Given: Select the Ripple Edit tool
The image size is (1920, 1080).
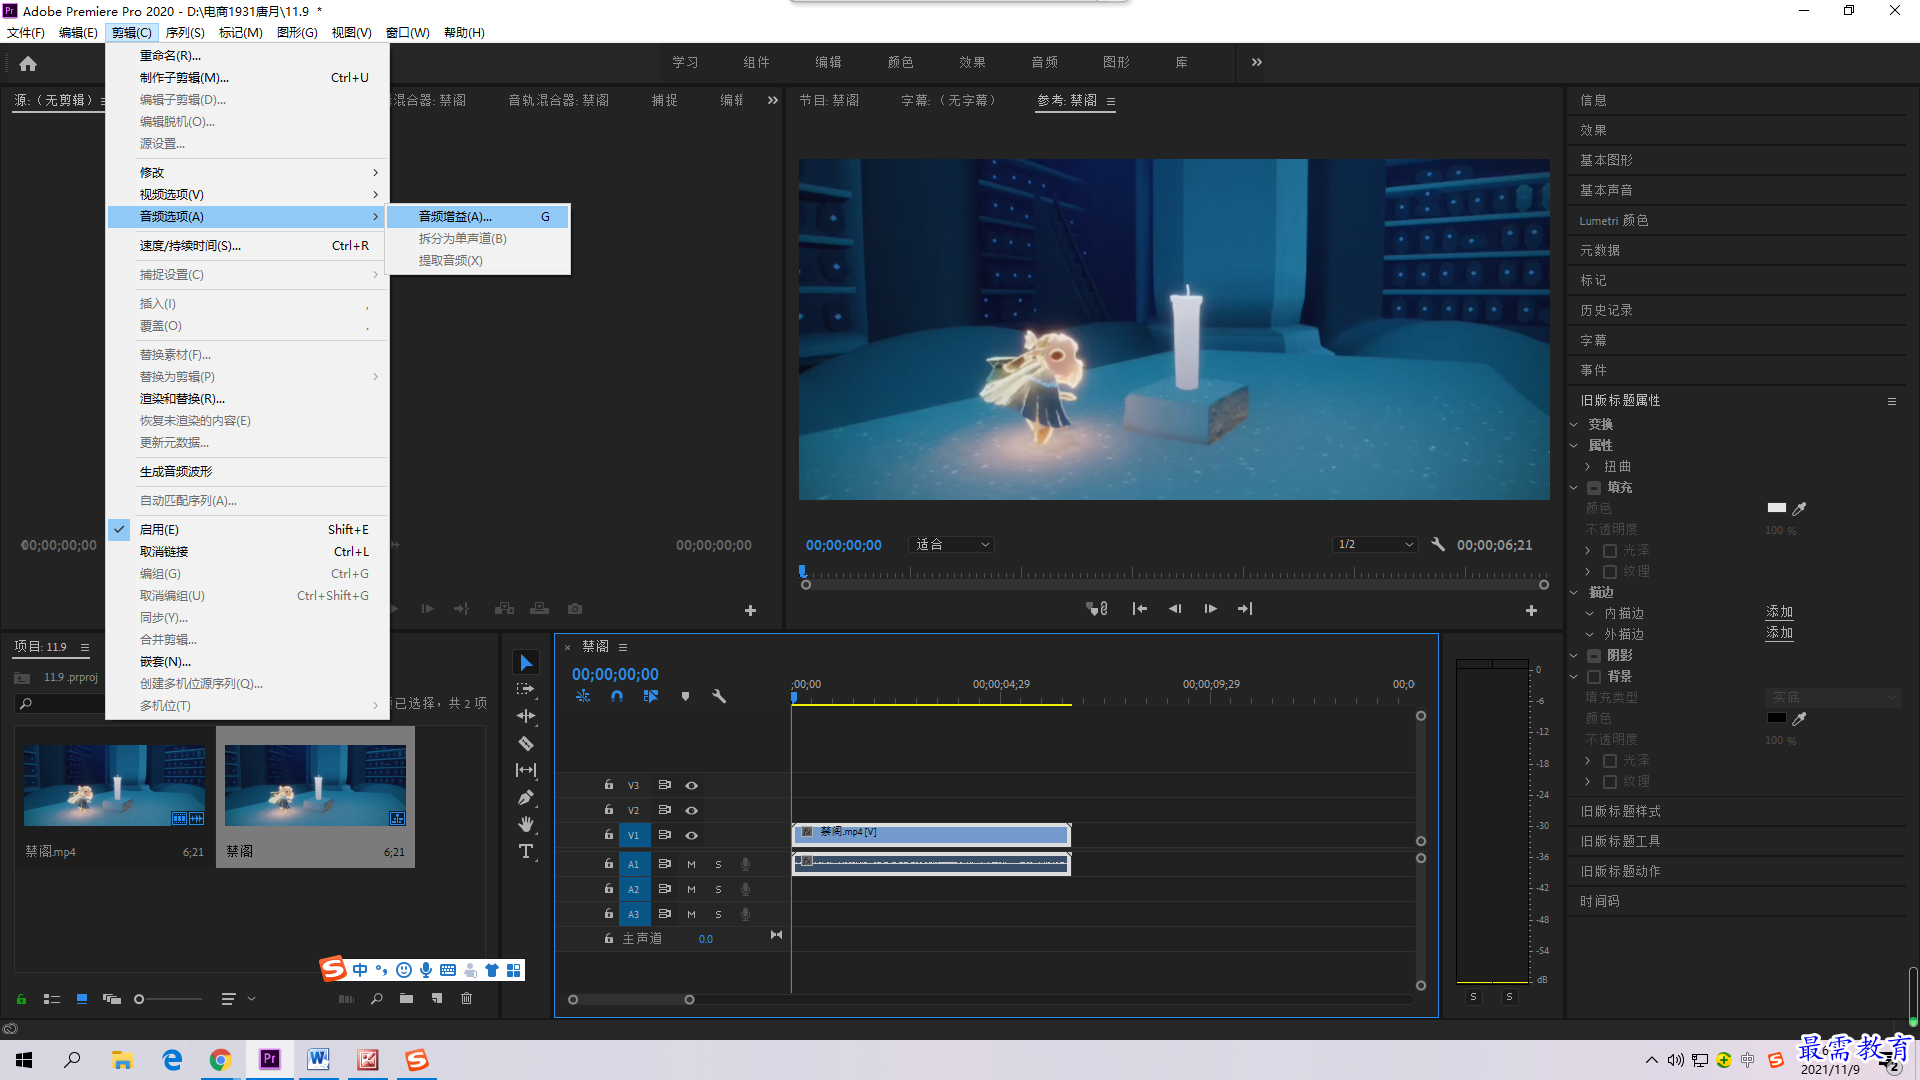Looking at the screenshot, I should (526, 716).
